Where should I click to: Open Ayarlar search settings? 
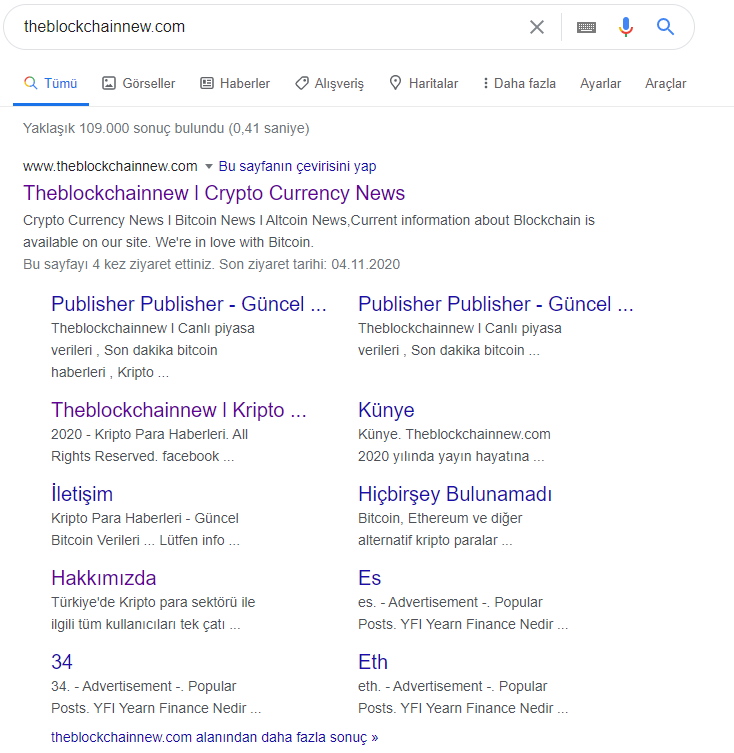[x=600, y=84]
